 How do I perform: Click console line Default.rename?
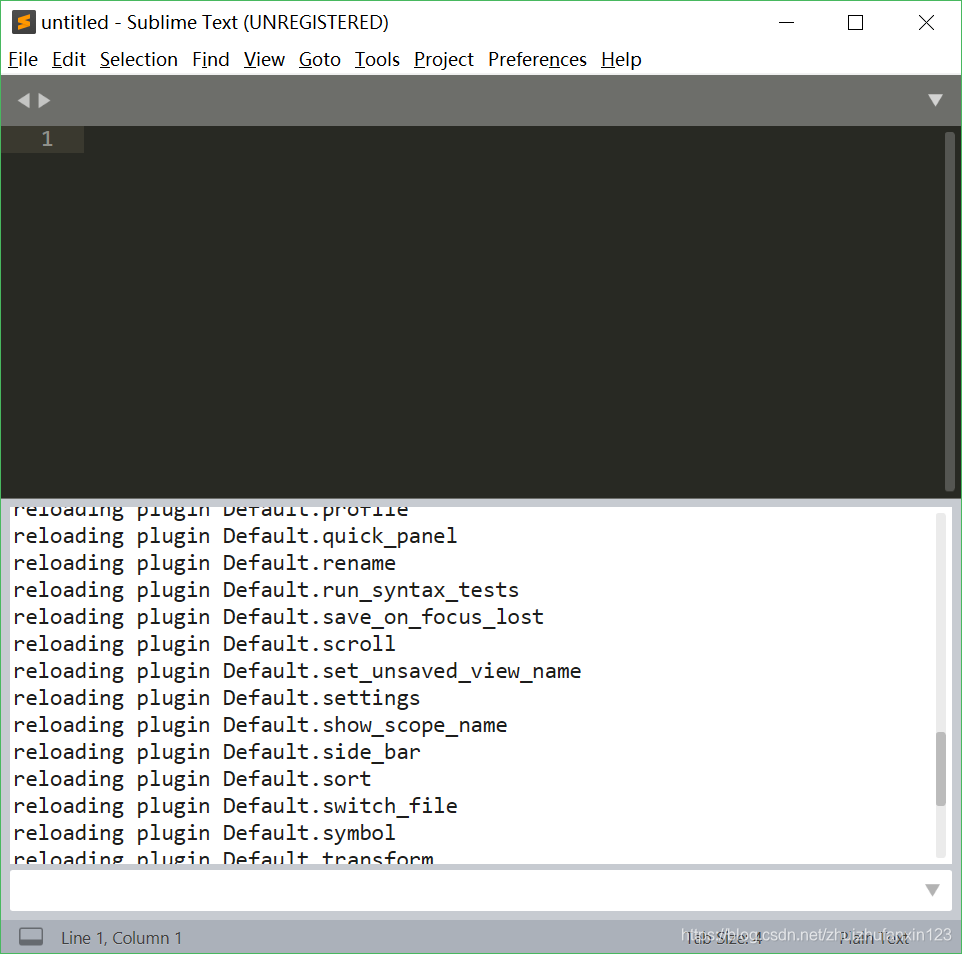pos(204,563)
